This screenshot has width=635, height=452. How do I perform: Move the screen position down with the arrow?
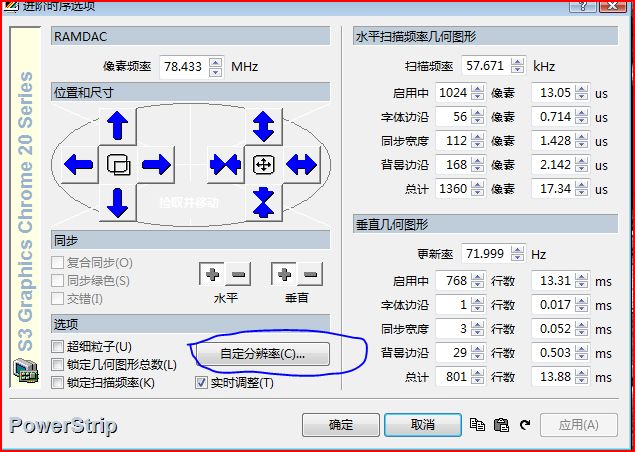(x=117, y=203)
